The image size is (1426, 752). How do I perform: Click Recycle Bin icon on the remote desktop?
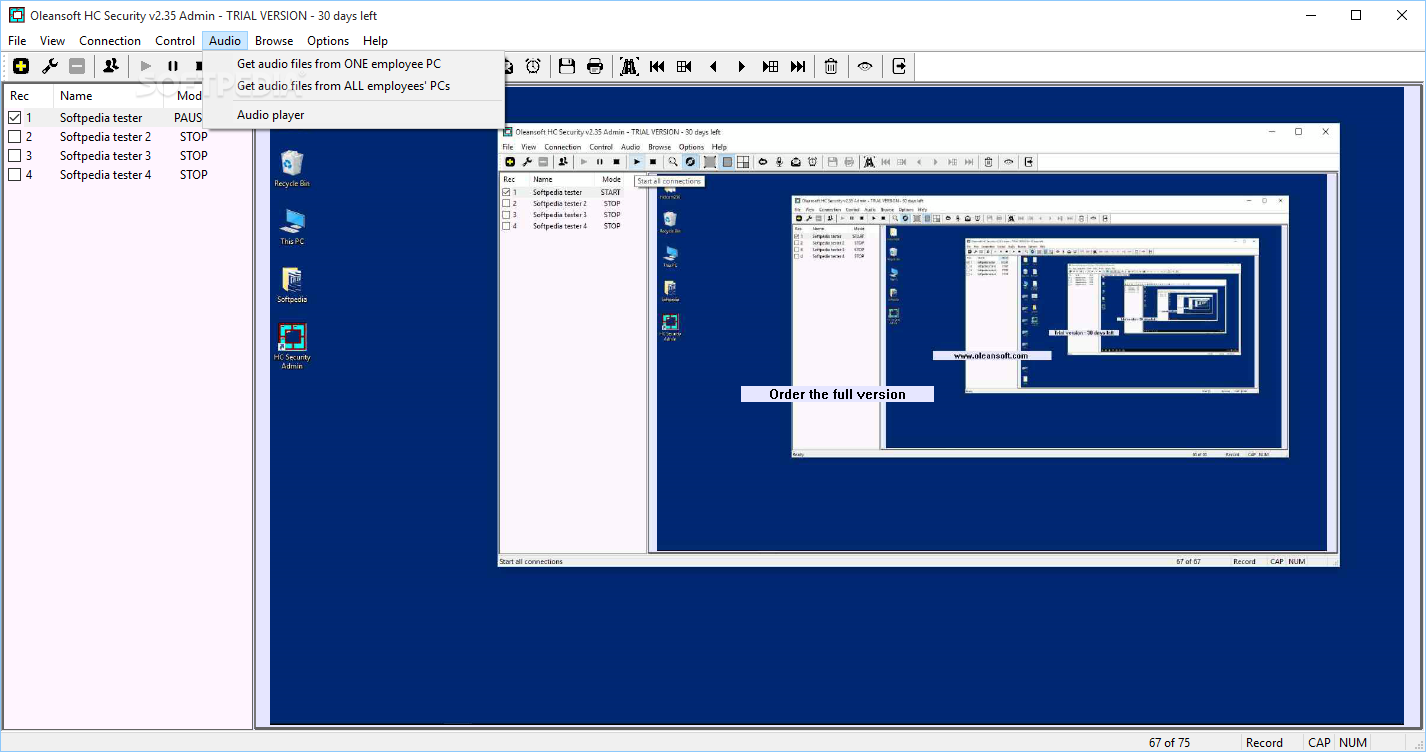(292, 169)
